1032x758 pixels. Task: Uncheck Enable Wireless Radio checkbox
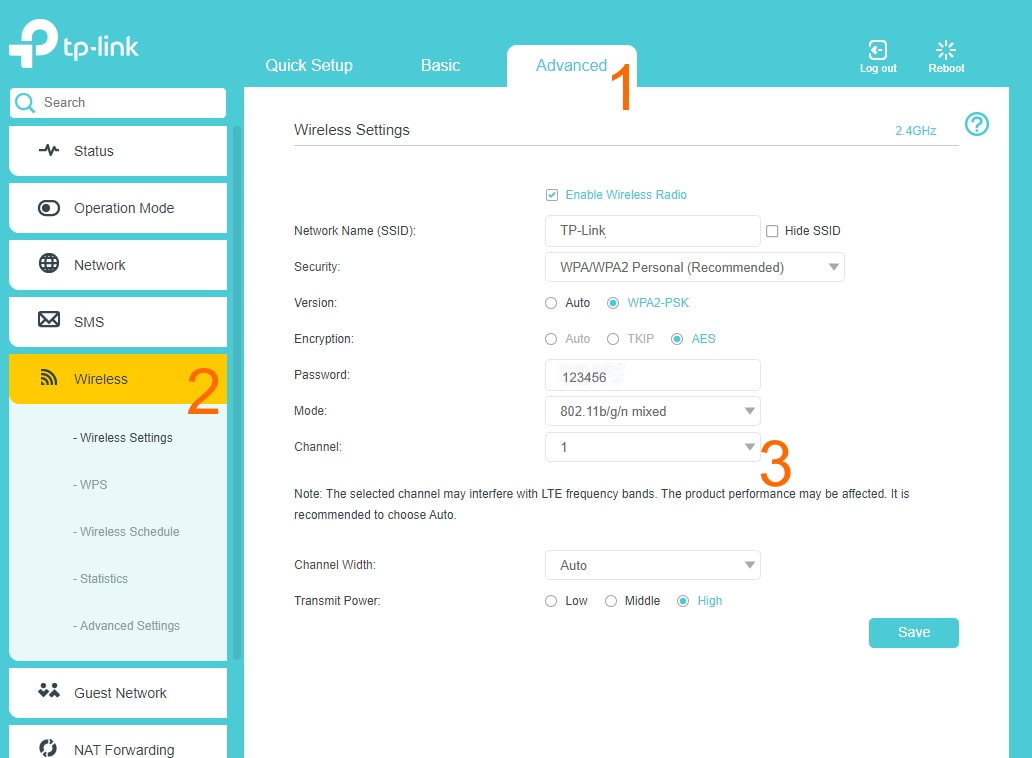(552, 195)
